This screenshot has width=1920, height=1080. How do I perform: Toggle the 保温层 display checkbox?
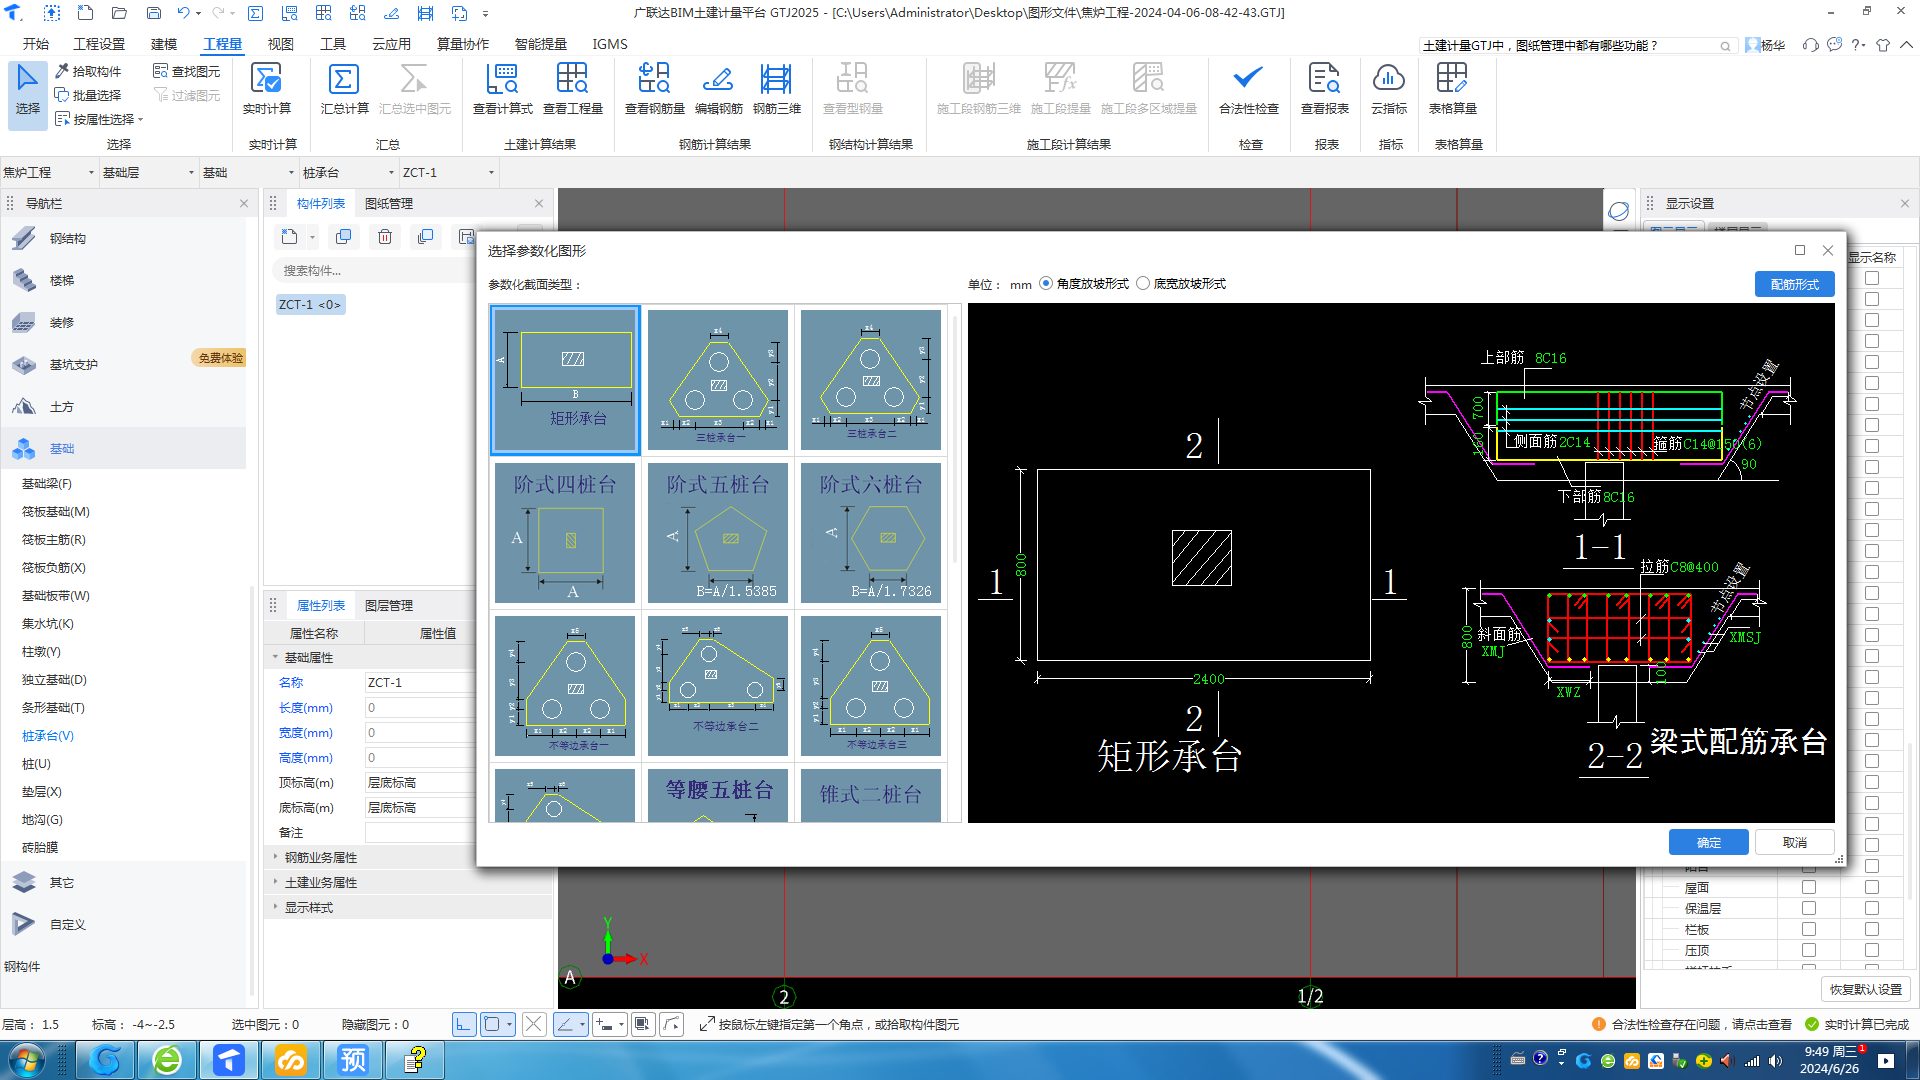pyautogui.click(x=1808, y=908)
